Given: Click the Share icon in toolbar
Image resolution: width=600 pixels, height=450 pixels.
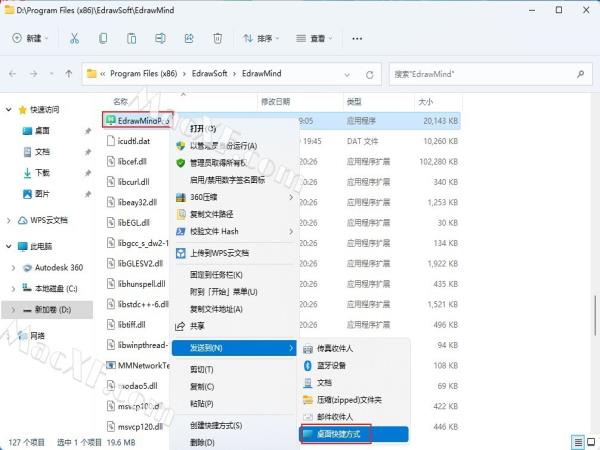Looking at the screenshot, I should (189, 38).
